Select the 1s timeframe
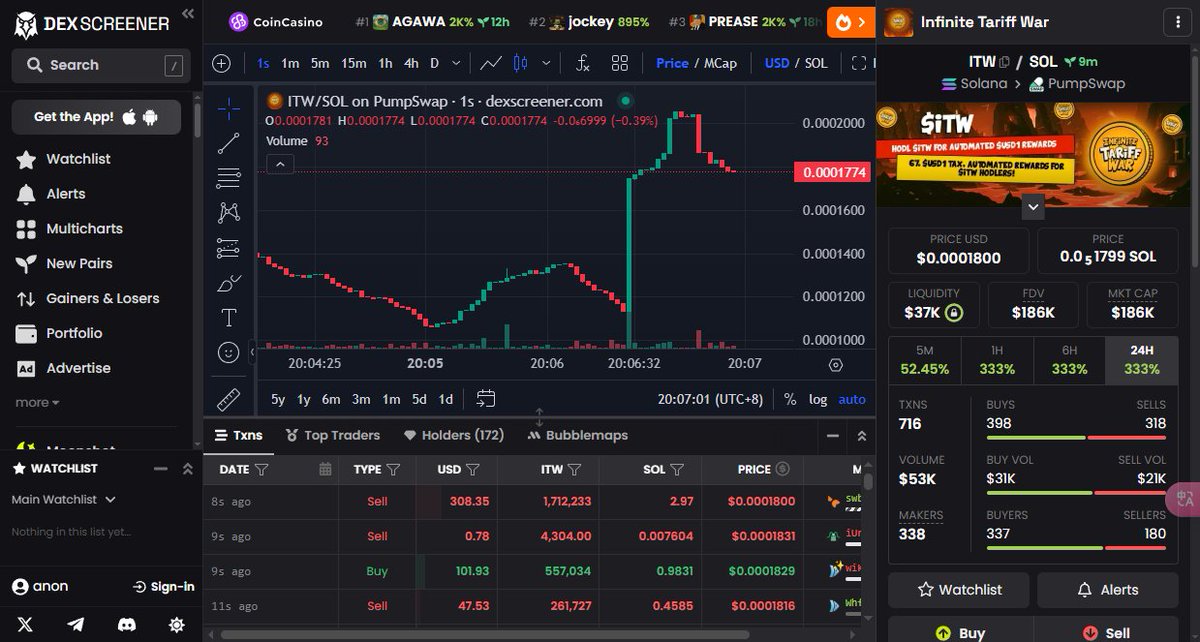Screen dimensions: 1200x642 [x=263, y=63]
